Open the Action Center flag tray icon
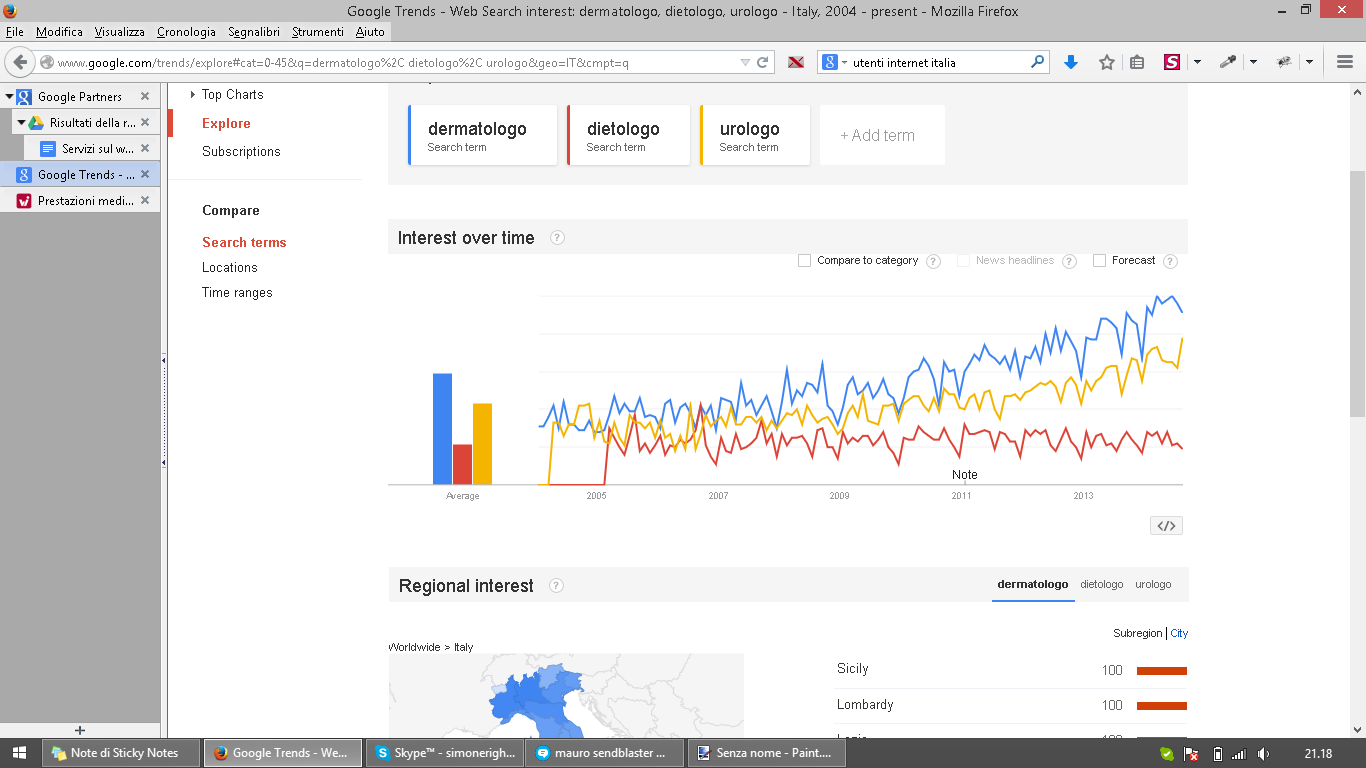The height and width of the screenshot is (768, 1366). (1192, 754)
